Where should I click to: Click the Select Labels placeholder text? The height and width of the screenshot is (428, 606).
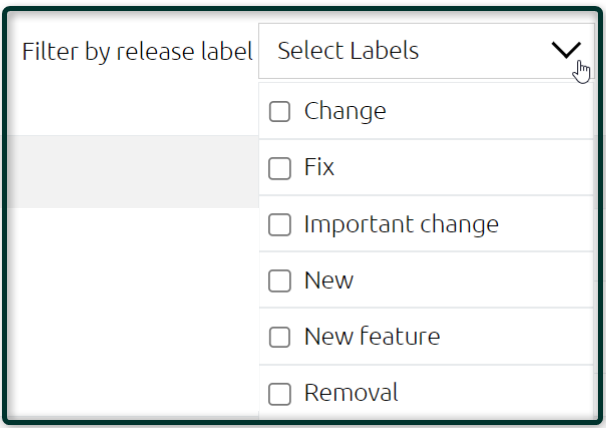348,51
